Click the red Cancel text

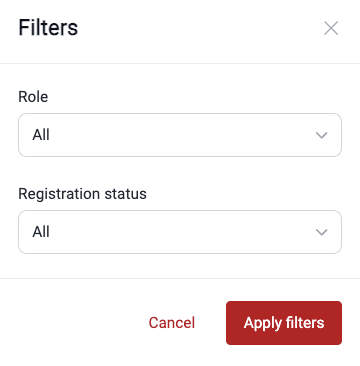pos(172,323)
